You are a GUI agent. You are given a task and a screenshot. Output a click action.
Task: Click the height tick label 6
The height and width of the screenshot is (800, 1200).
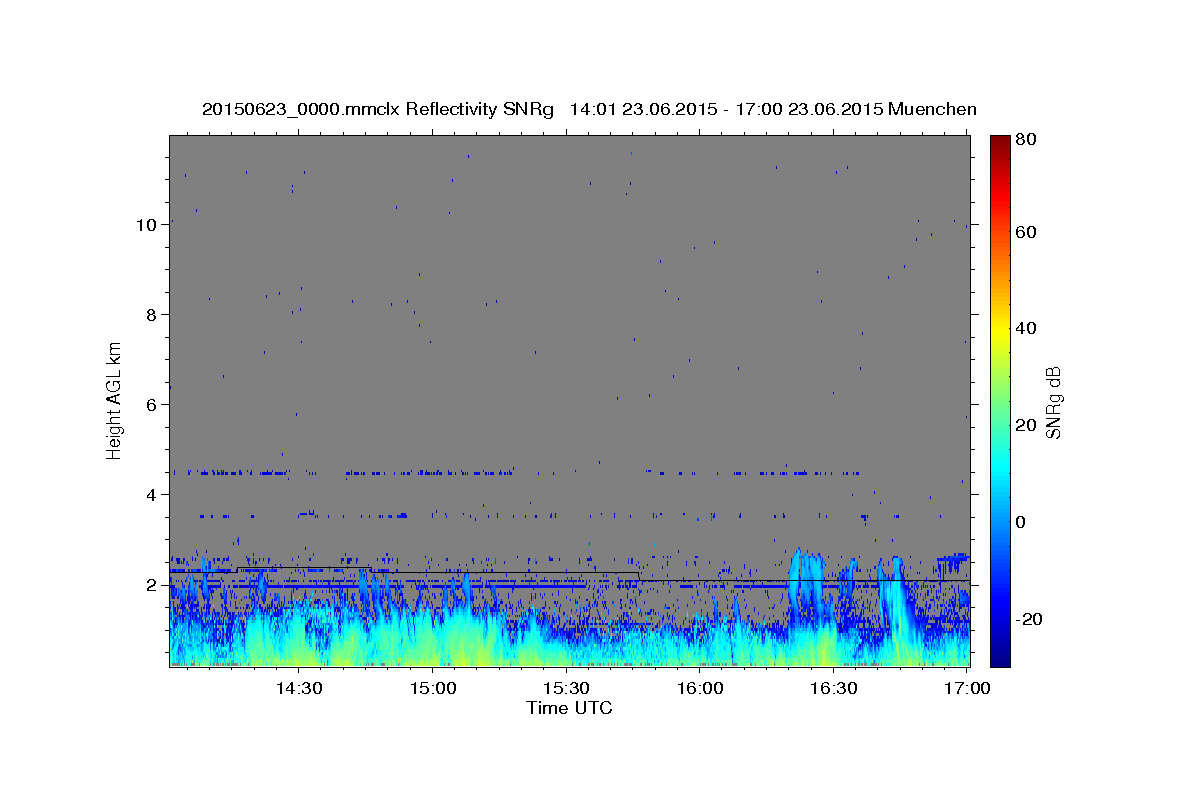coord(152,404)
